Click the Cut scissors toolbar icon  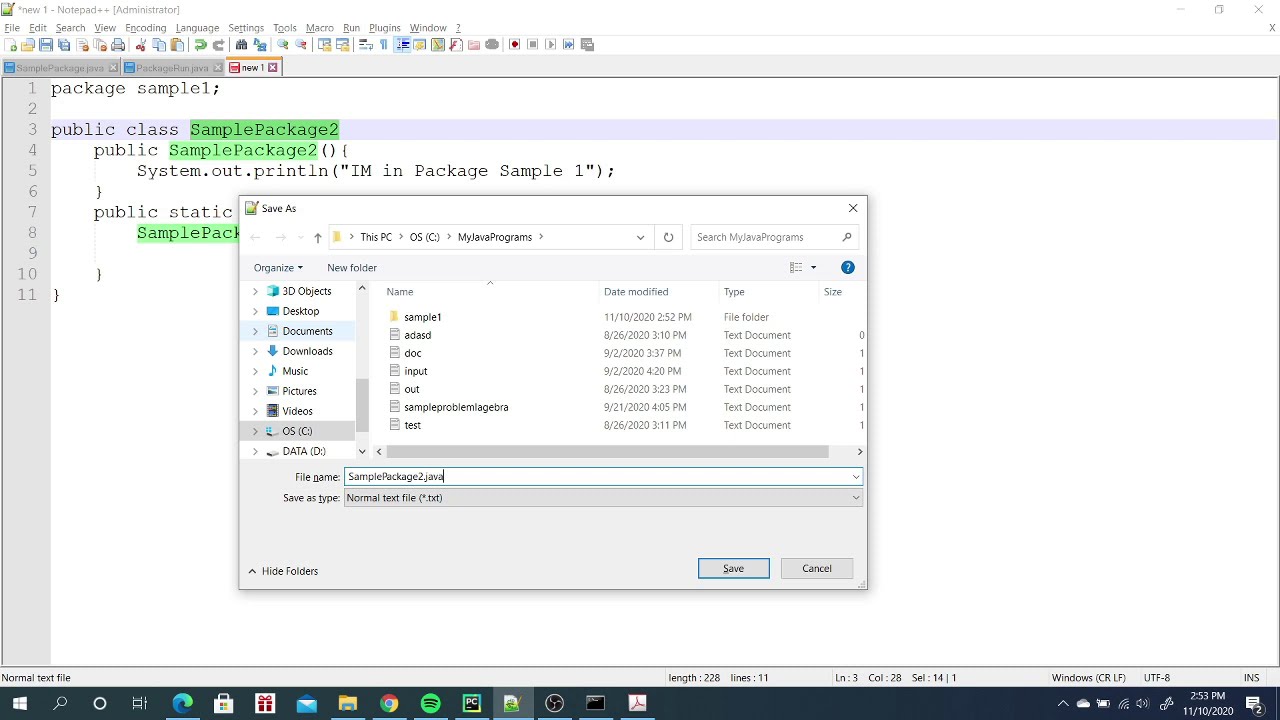140,45
